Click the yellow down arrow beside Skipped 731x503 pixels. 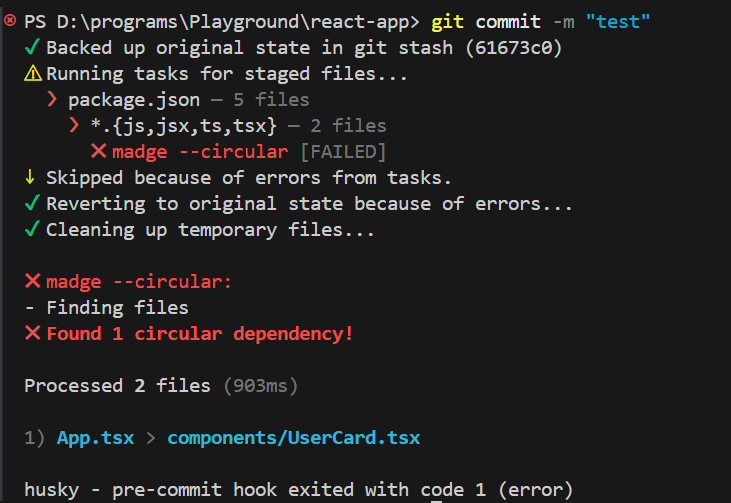[x=30, y=177]
